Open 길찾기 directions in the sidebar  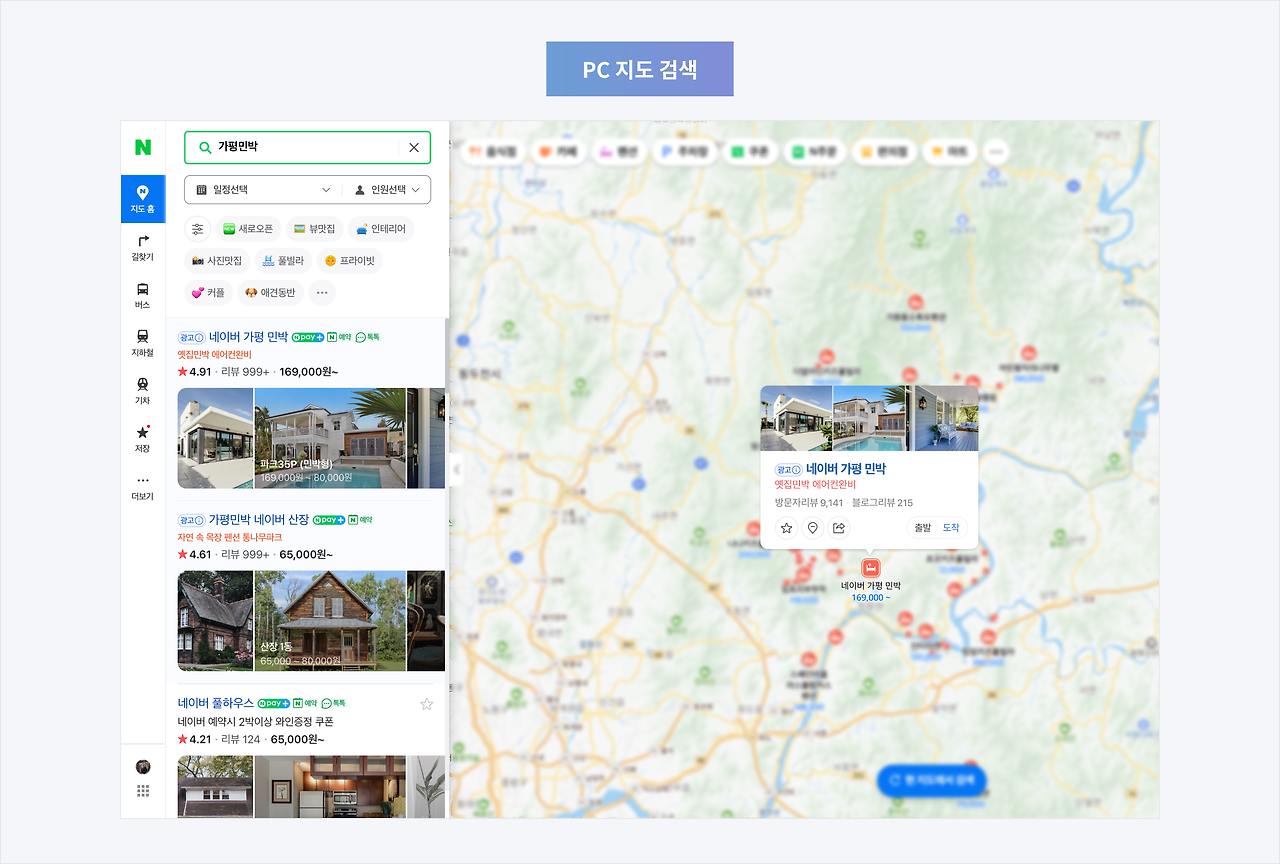click(x=143, y=247)
